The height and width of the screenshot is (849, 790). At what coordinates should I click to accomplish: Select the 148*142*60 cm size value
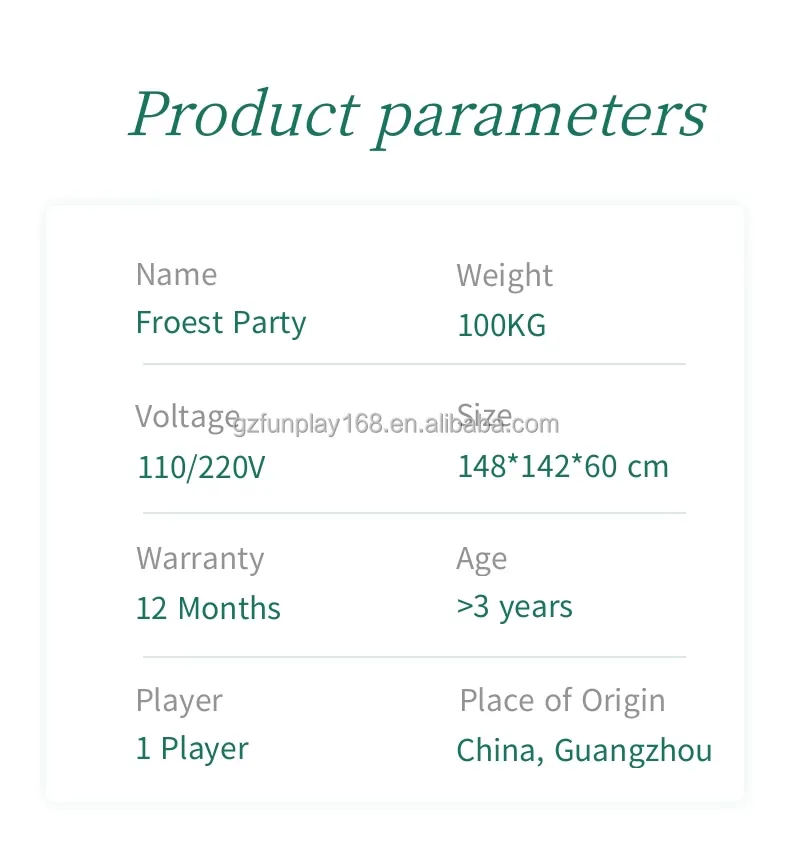click(x=562, y=467)
